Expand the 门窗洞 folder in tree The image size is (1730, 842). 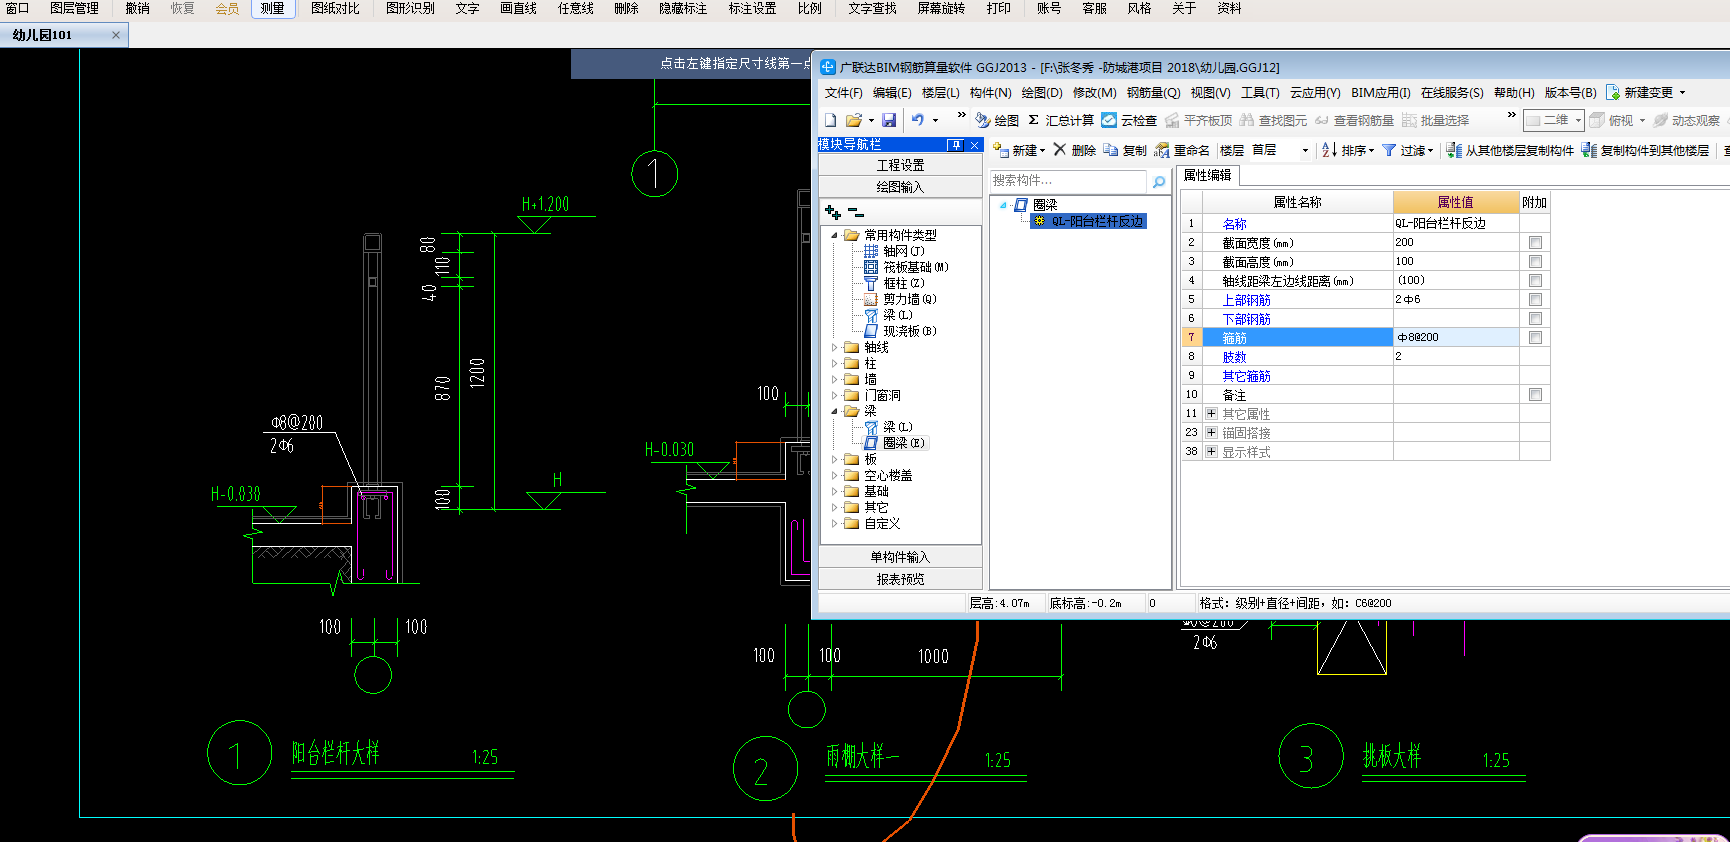pos(835,395)
